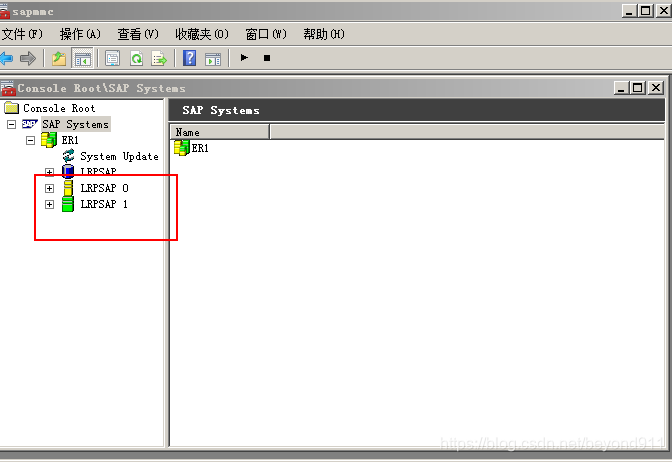The image size is (672, 462).
Task: Expand the LRPSAP database node
Action: pyautogui.click(x=49, y=172)
